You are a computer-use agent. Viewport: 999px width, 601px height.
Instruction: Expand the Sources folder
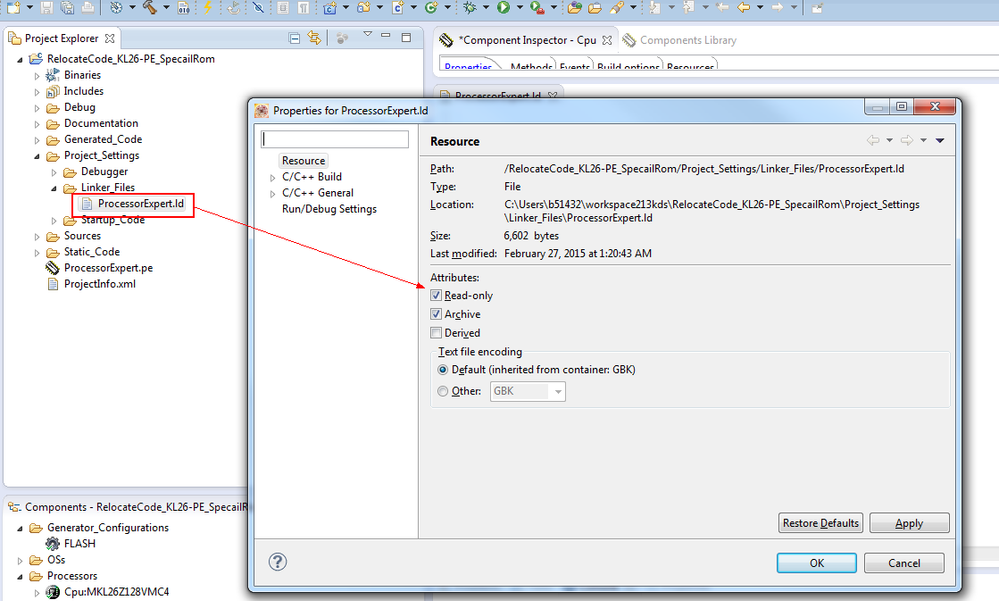(37, 236)
